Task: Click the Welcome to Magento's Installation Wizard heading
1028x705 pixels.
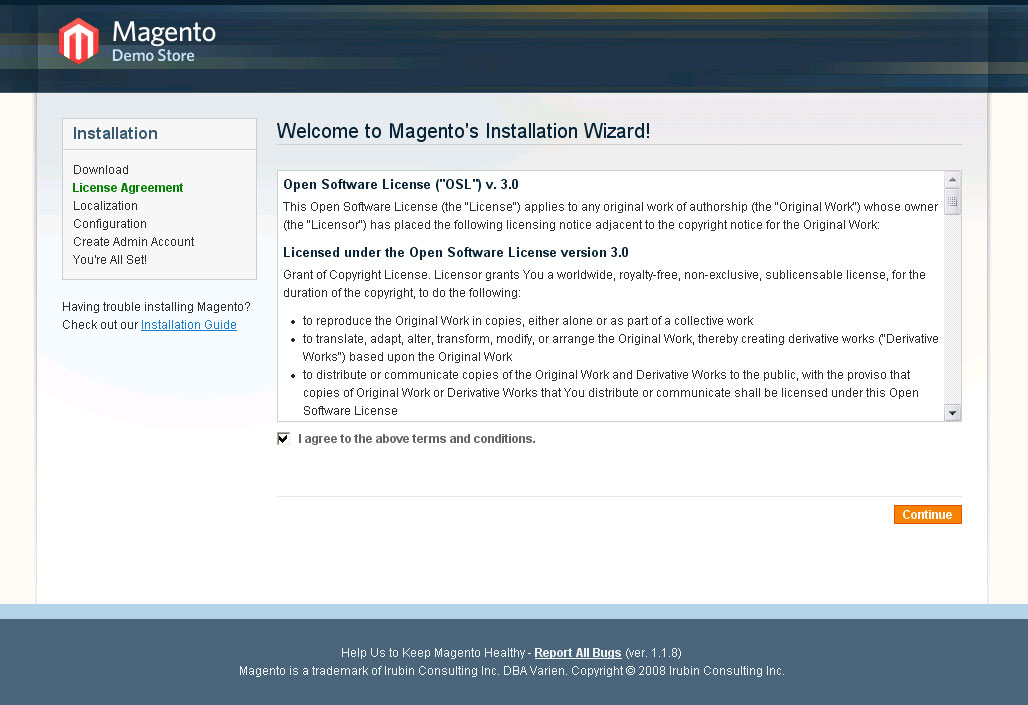Action: coord(464,131)
